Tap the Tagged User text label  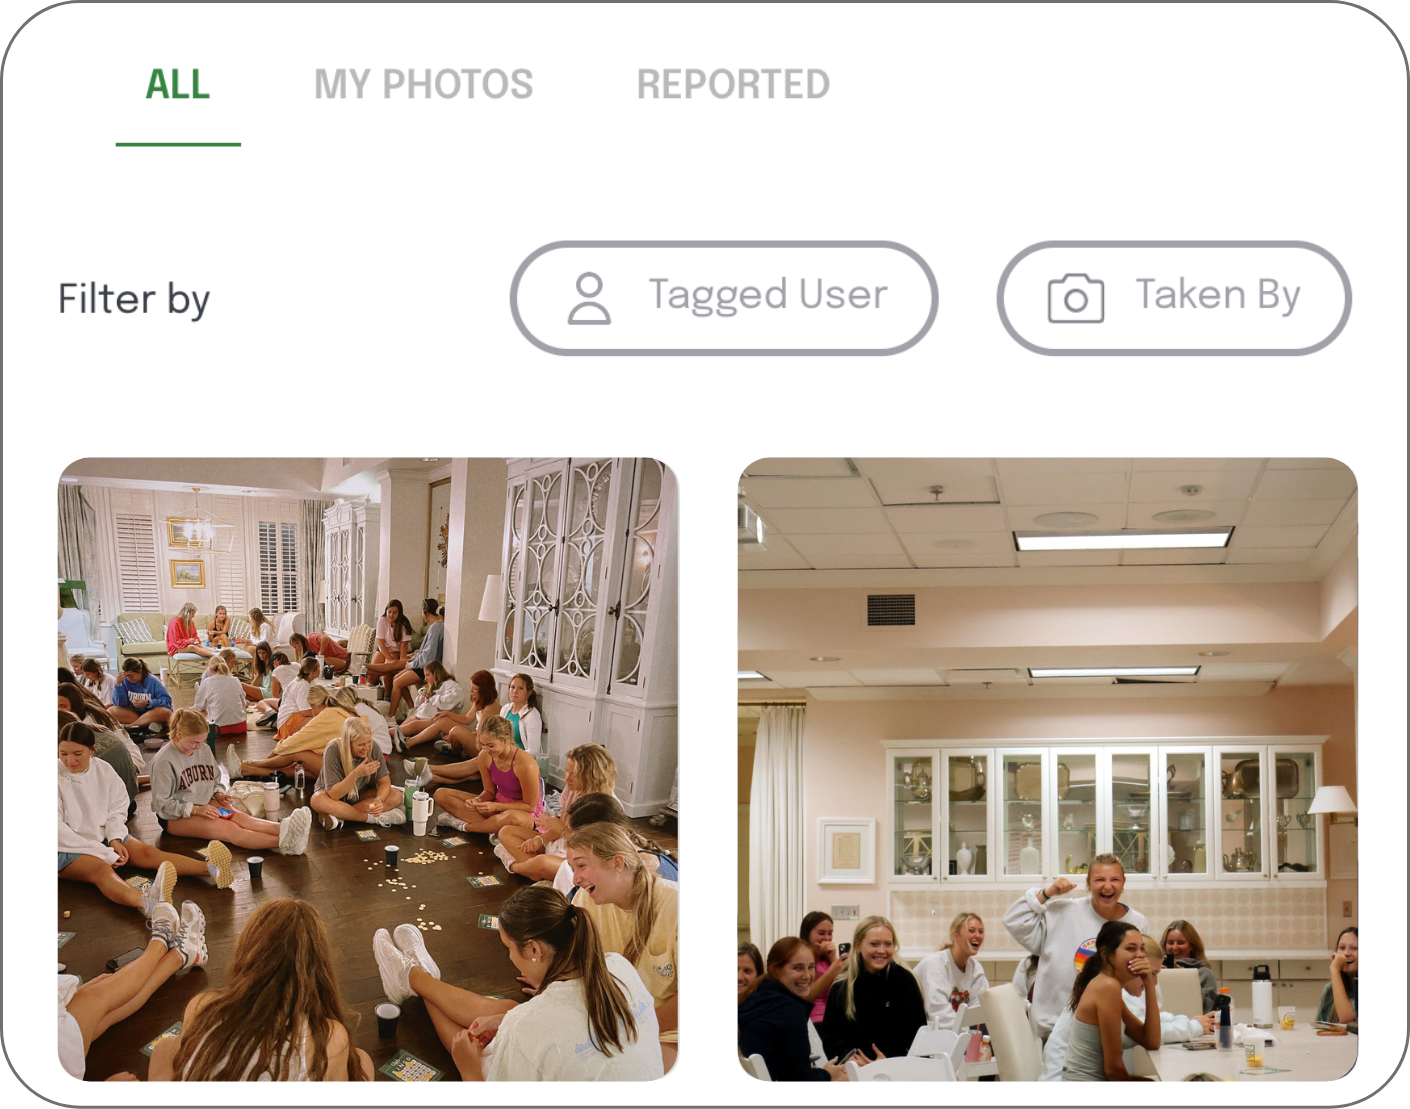[x=768, y=295]
